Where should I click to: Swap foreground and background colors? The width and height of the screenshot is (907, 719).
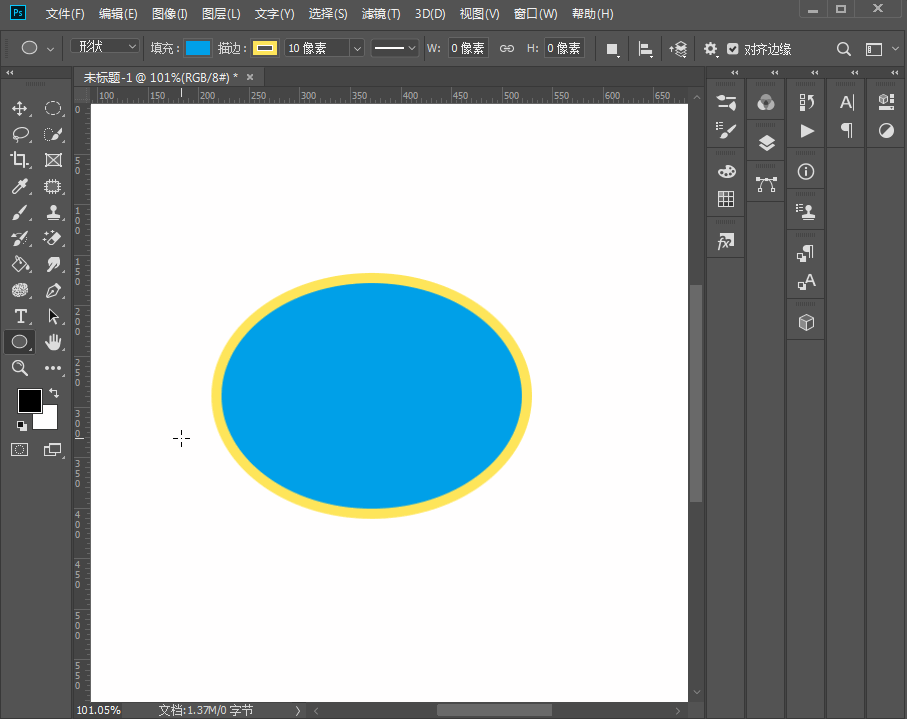pyautogui.click(x=54, y=393)
